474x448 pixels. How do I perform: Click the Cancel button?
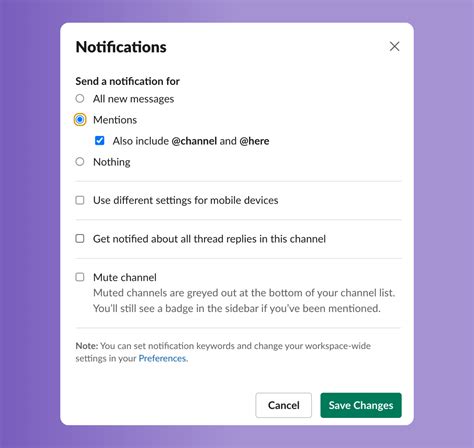[284, 405]
